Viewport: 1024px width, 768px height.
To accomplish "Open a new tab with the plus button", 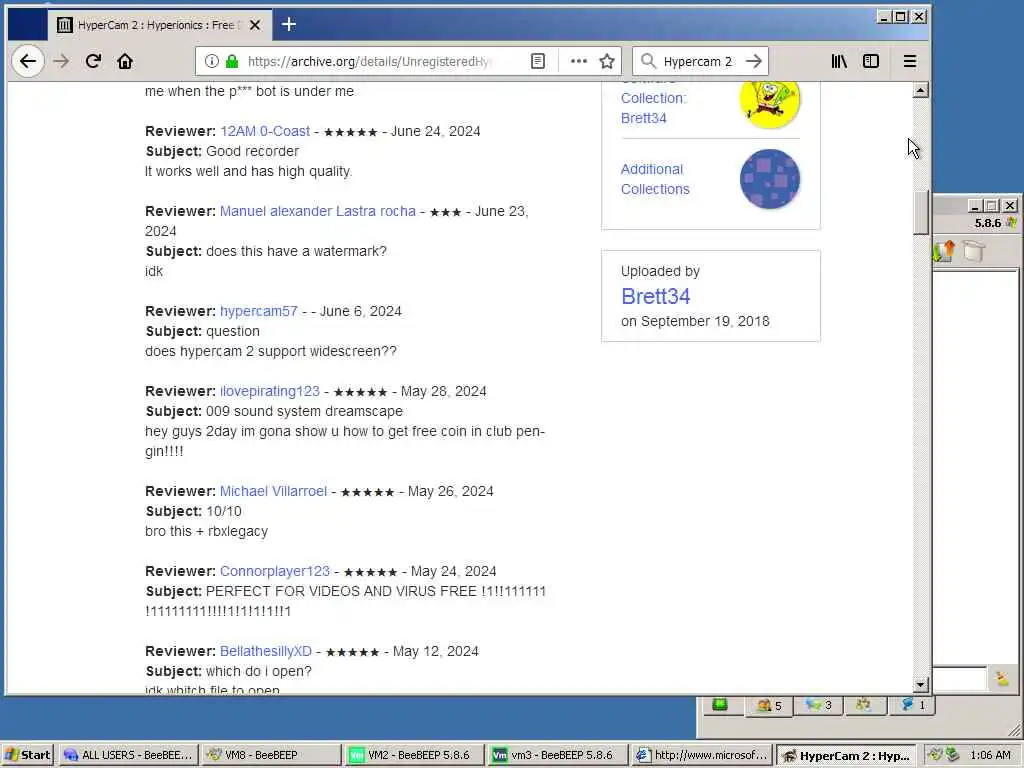I will coord(289,25).
